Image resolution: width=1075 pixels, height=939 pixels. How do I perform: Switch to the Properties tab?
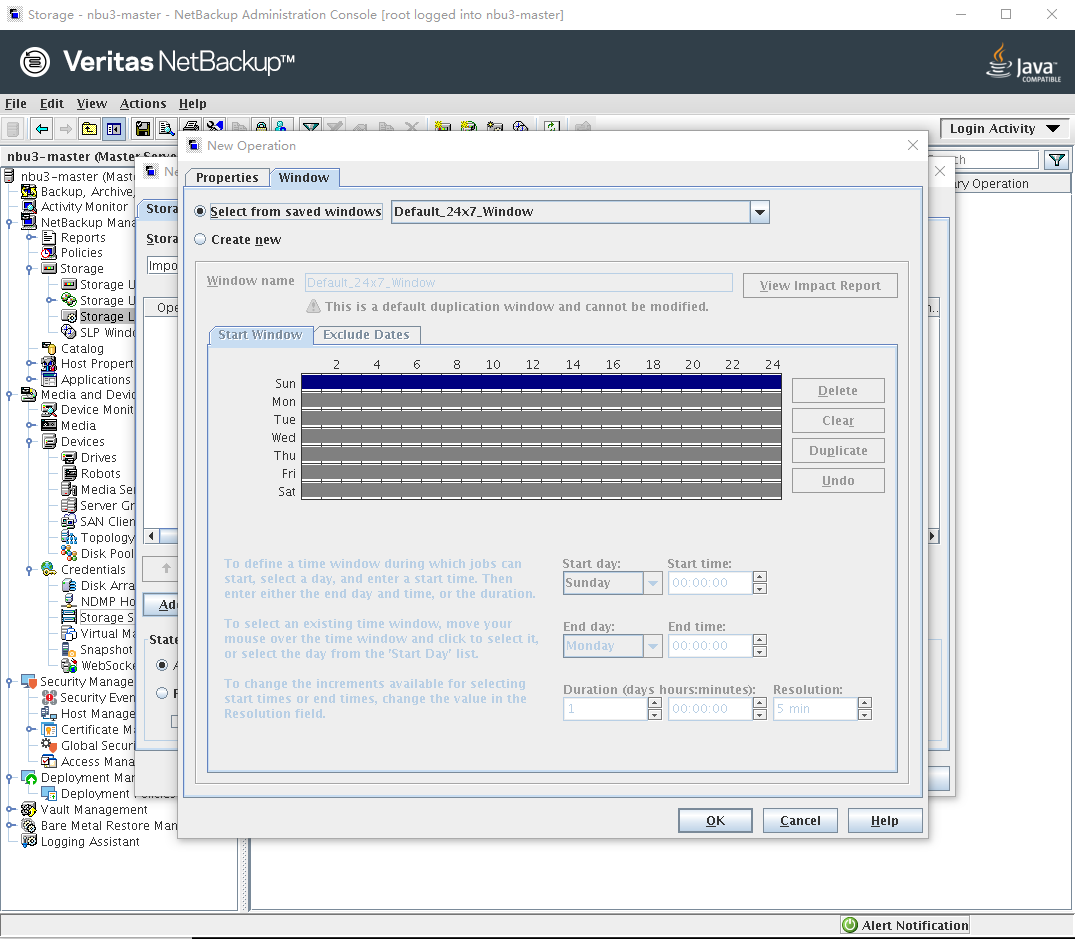coord(227,178)
